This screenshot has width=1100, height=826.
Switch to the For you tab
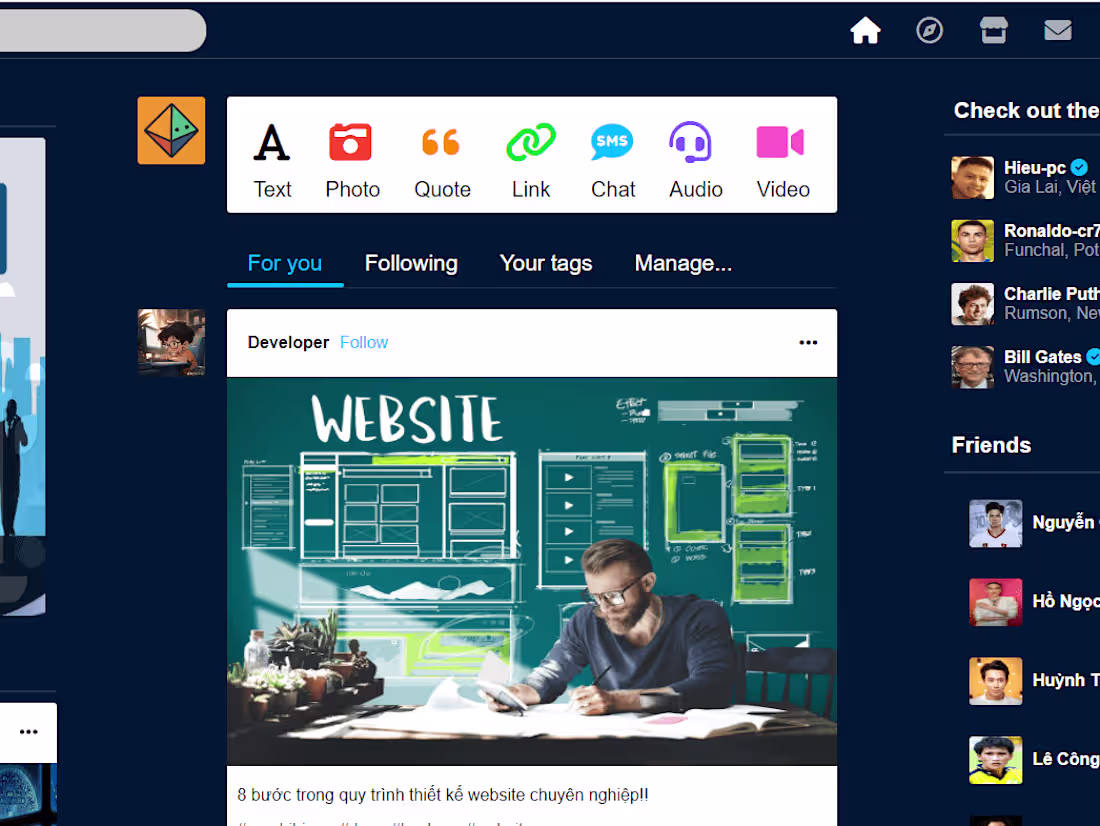point(285,263)
